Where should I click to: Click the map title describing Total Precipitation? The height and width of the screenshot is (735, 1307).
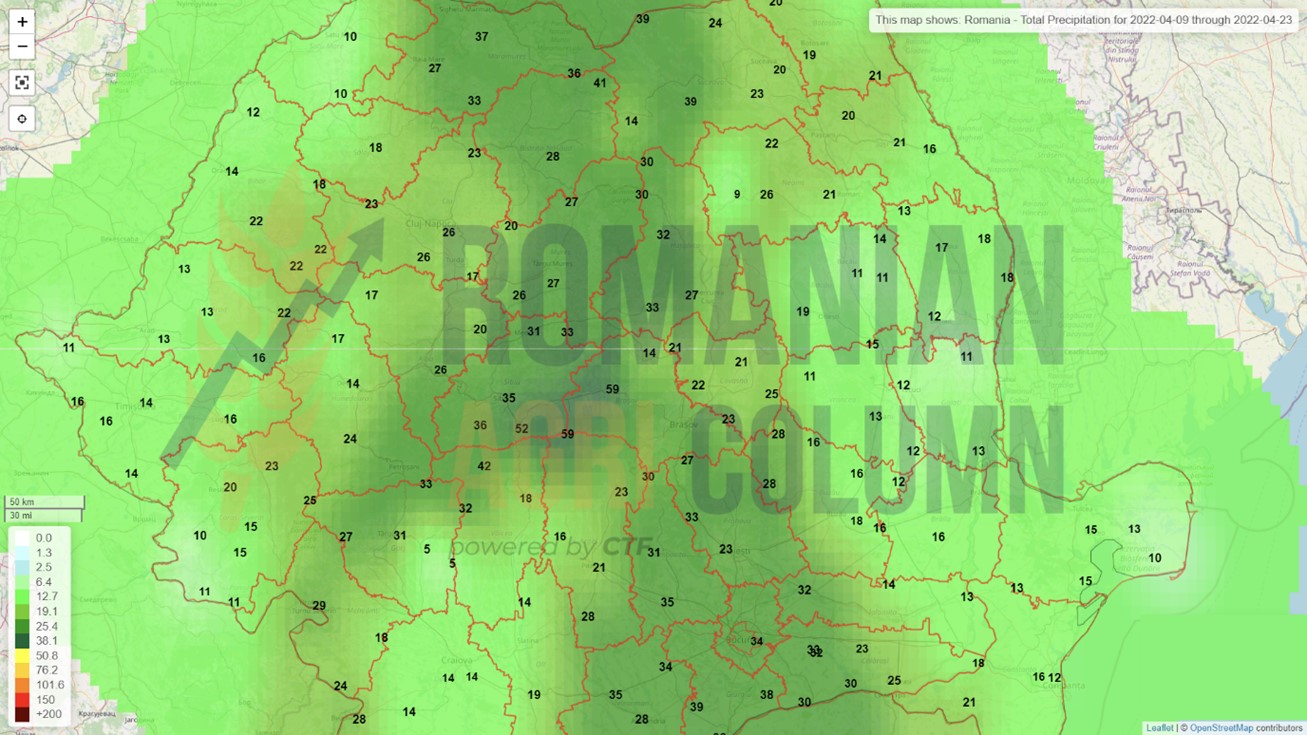click(1083, 20)
